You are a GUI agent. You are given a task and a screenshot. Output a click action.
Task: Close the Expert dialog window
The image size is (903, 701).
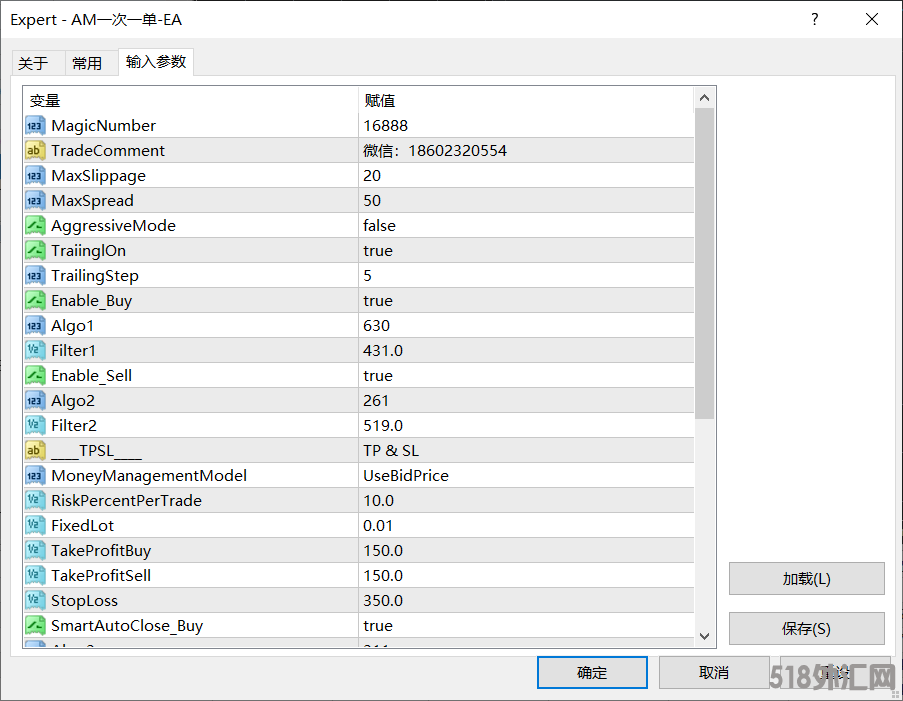tap(872, 19)
